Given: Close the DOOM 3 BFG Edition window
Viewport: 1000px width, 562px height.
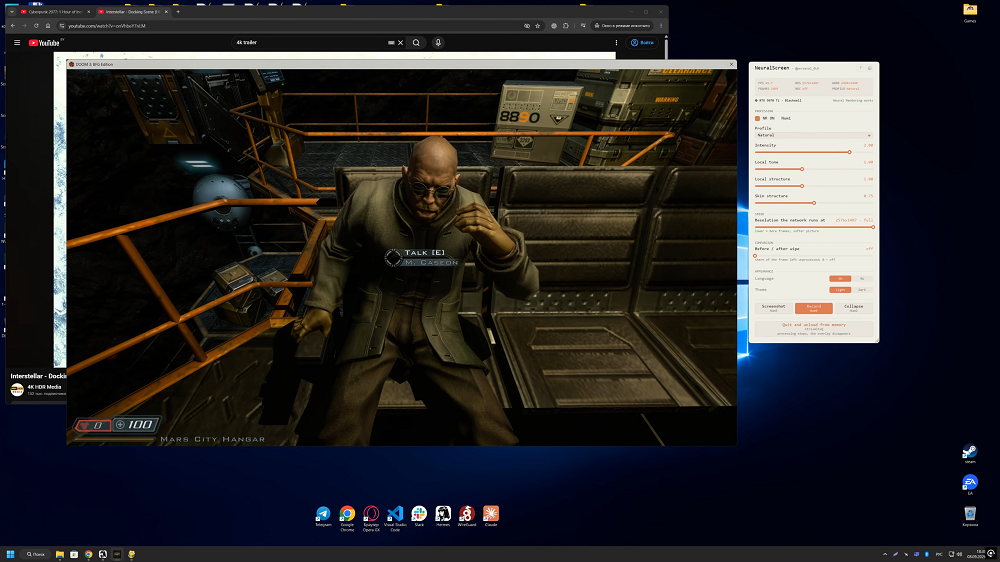Looking at the screenshot, I should [732, 64].
